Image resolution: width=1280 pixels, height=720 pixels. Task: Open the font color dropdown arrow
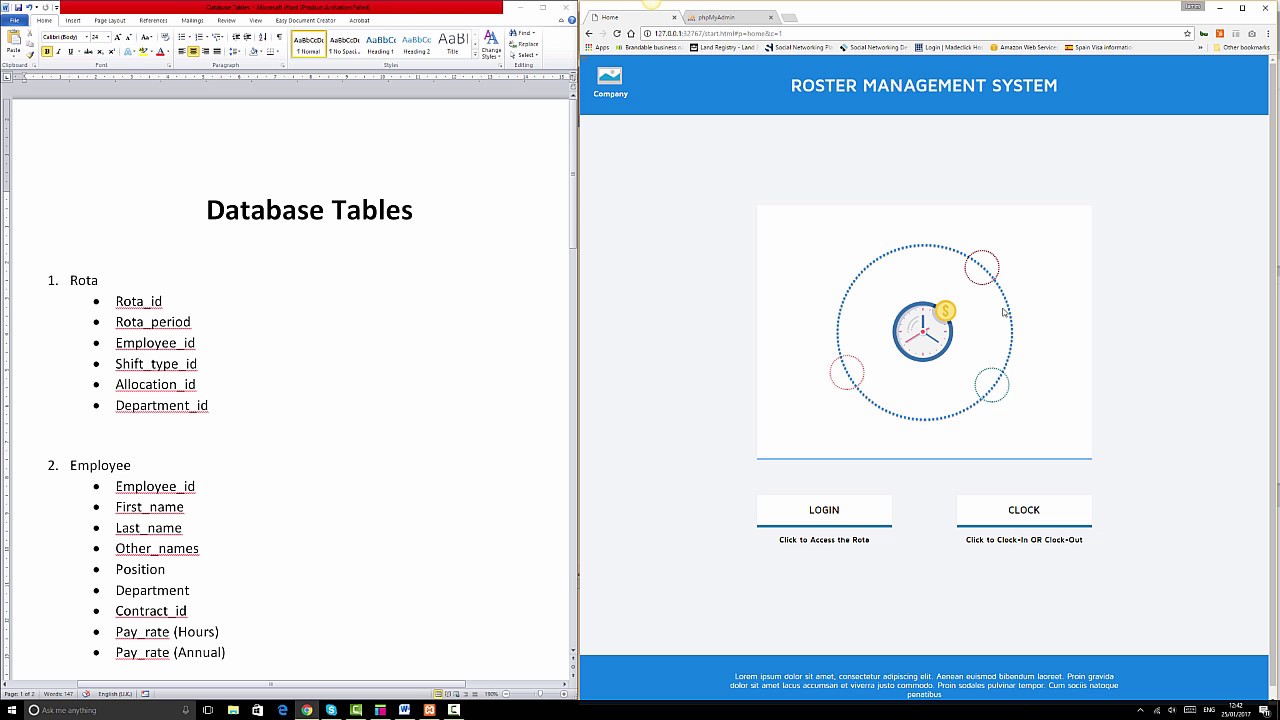click(168, 52)
